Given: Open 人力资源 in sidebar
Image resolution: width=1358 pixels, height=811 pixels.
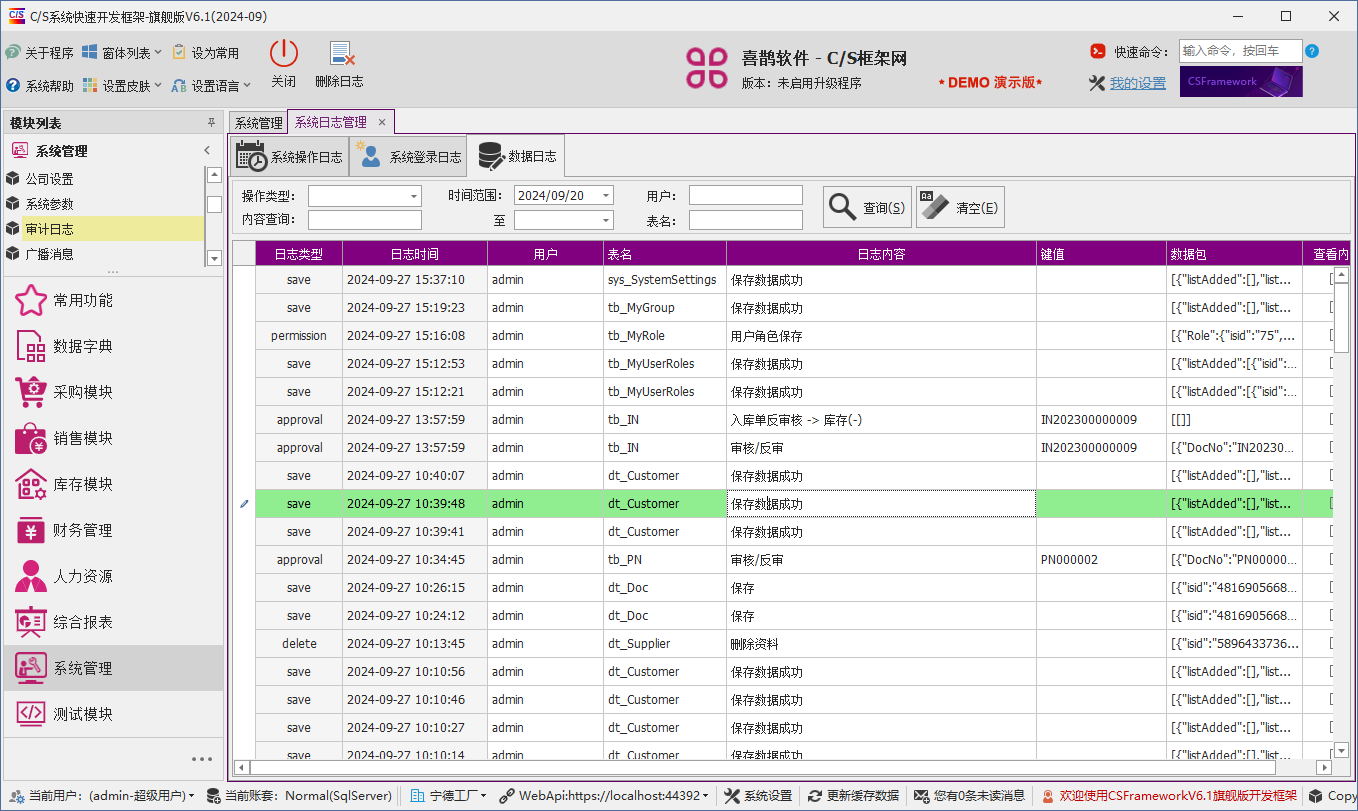Looking at the screenshot, I should pyautogui.click(x=114, y=576).
